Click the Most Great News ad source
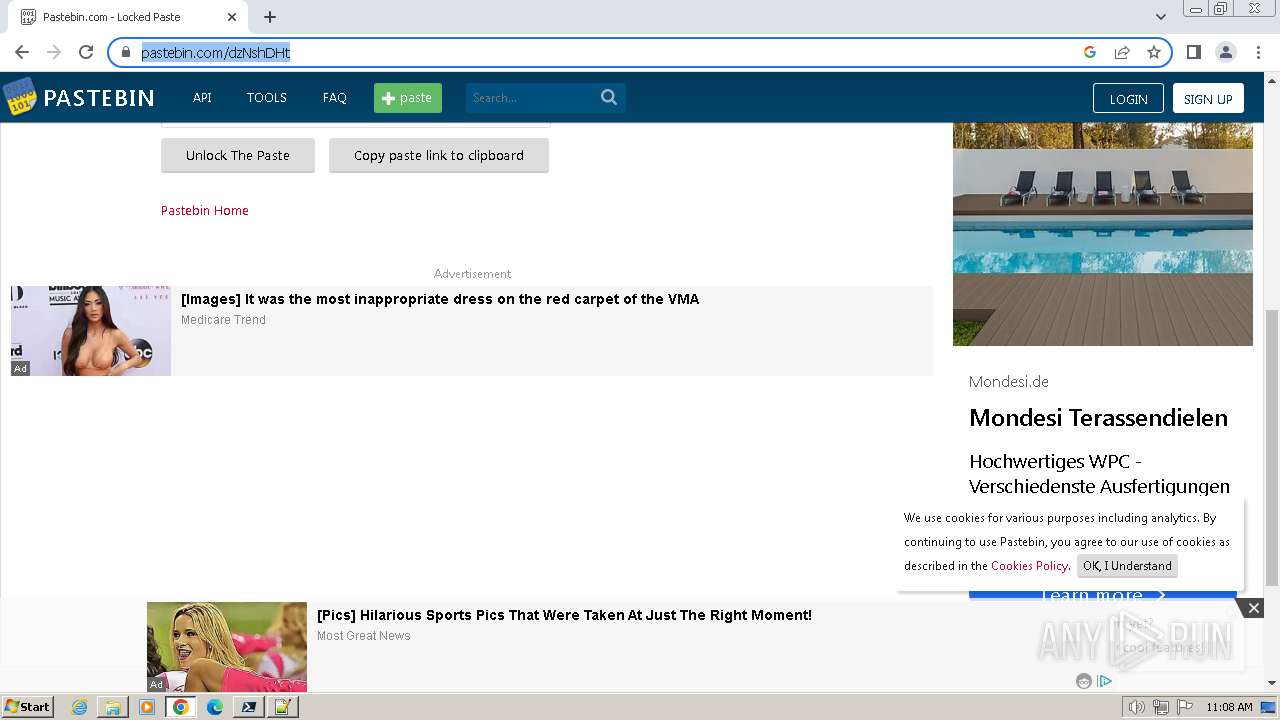The width and height of the screenshot is (1280, 720). tap(364, 636)
